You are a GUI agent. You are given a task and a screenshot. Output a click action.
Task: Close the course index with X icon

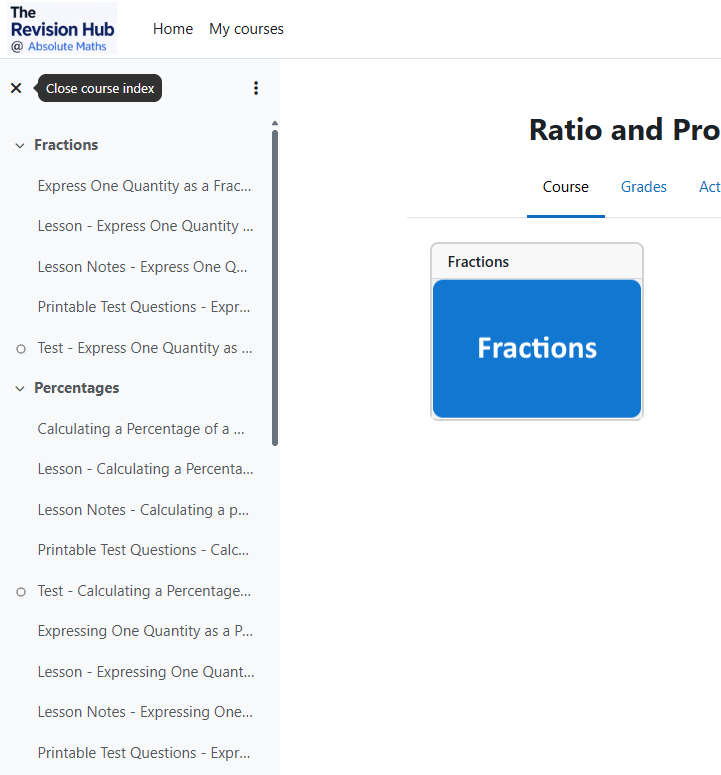(x=16, y=88)
